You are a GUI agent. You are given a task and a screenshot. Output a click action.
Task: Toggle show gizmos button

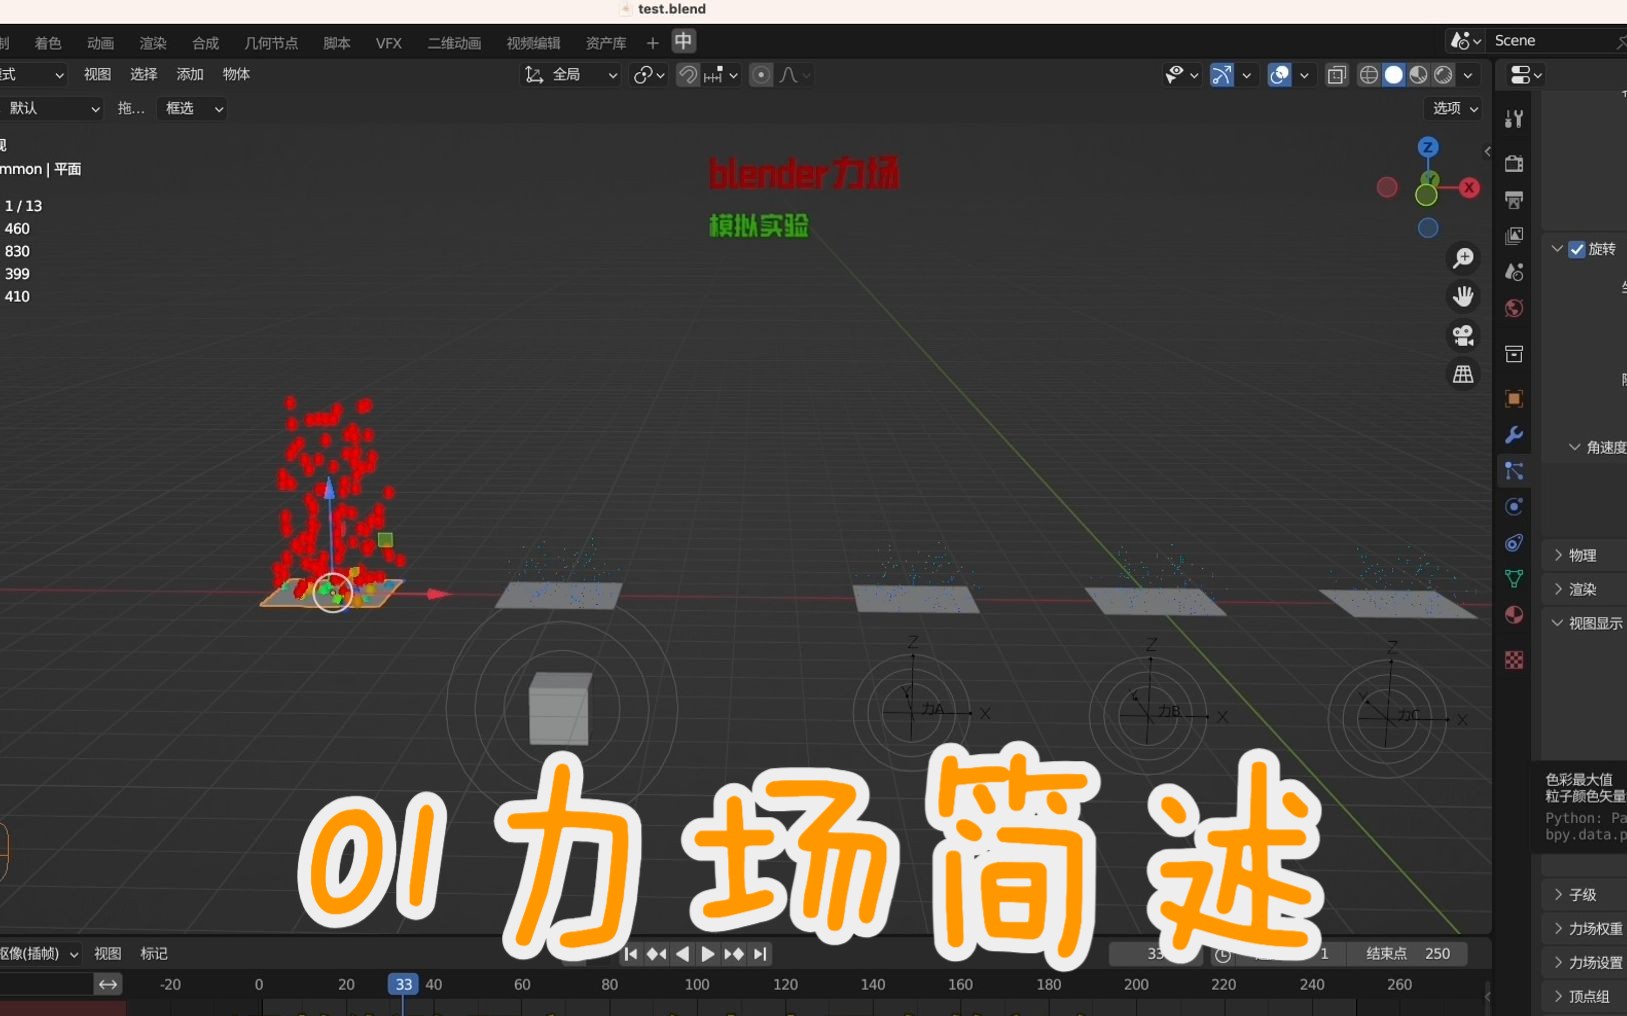click(x=1222, y=75)
